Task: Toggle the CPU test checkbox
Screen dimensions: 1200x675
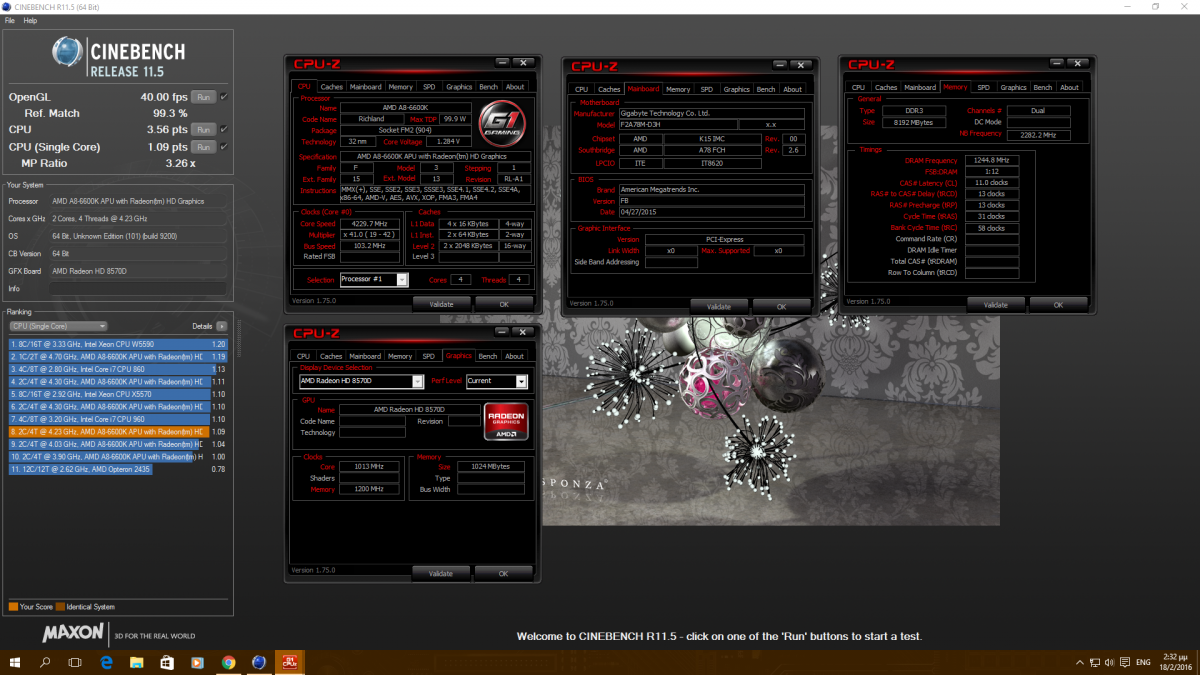Action: point(224,130)
